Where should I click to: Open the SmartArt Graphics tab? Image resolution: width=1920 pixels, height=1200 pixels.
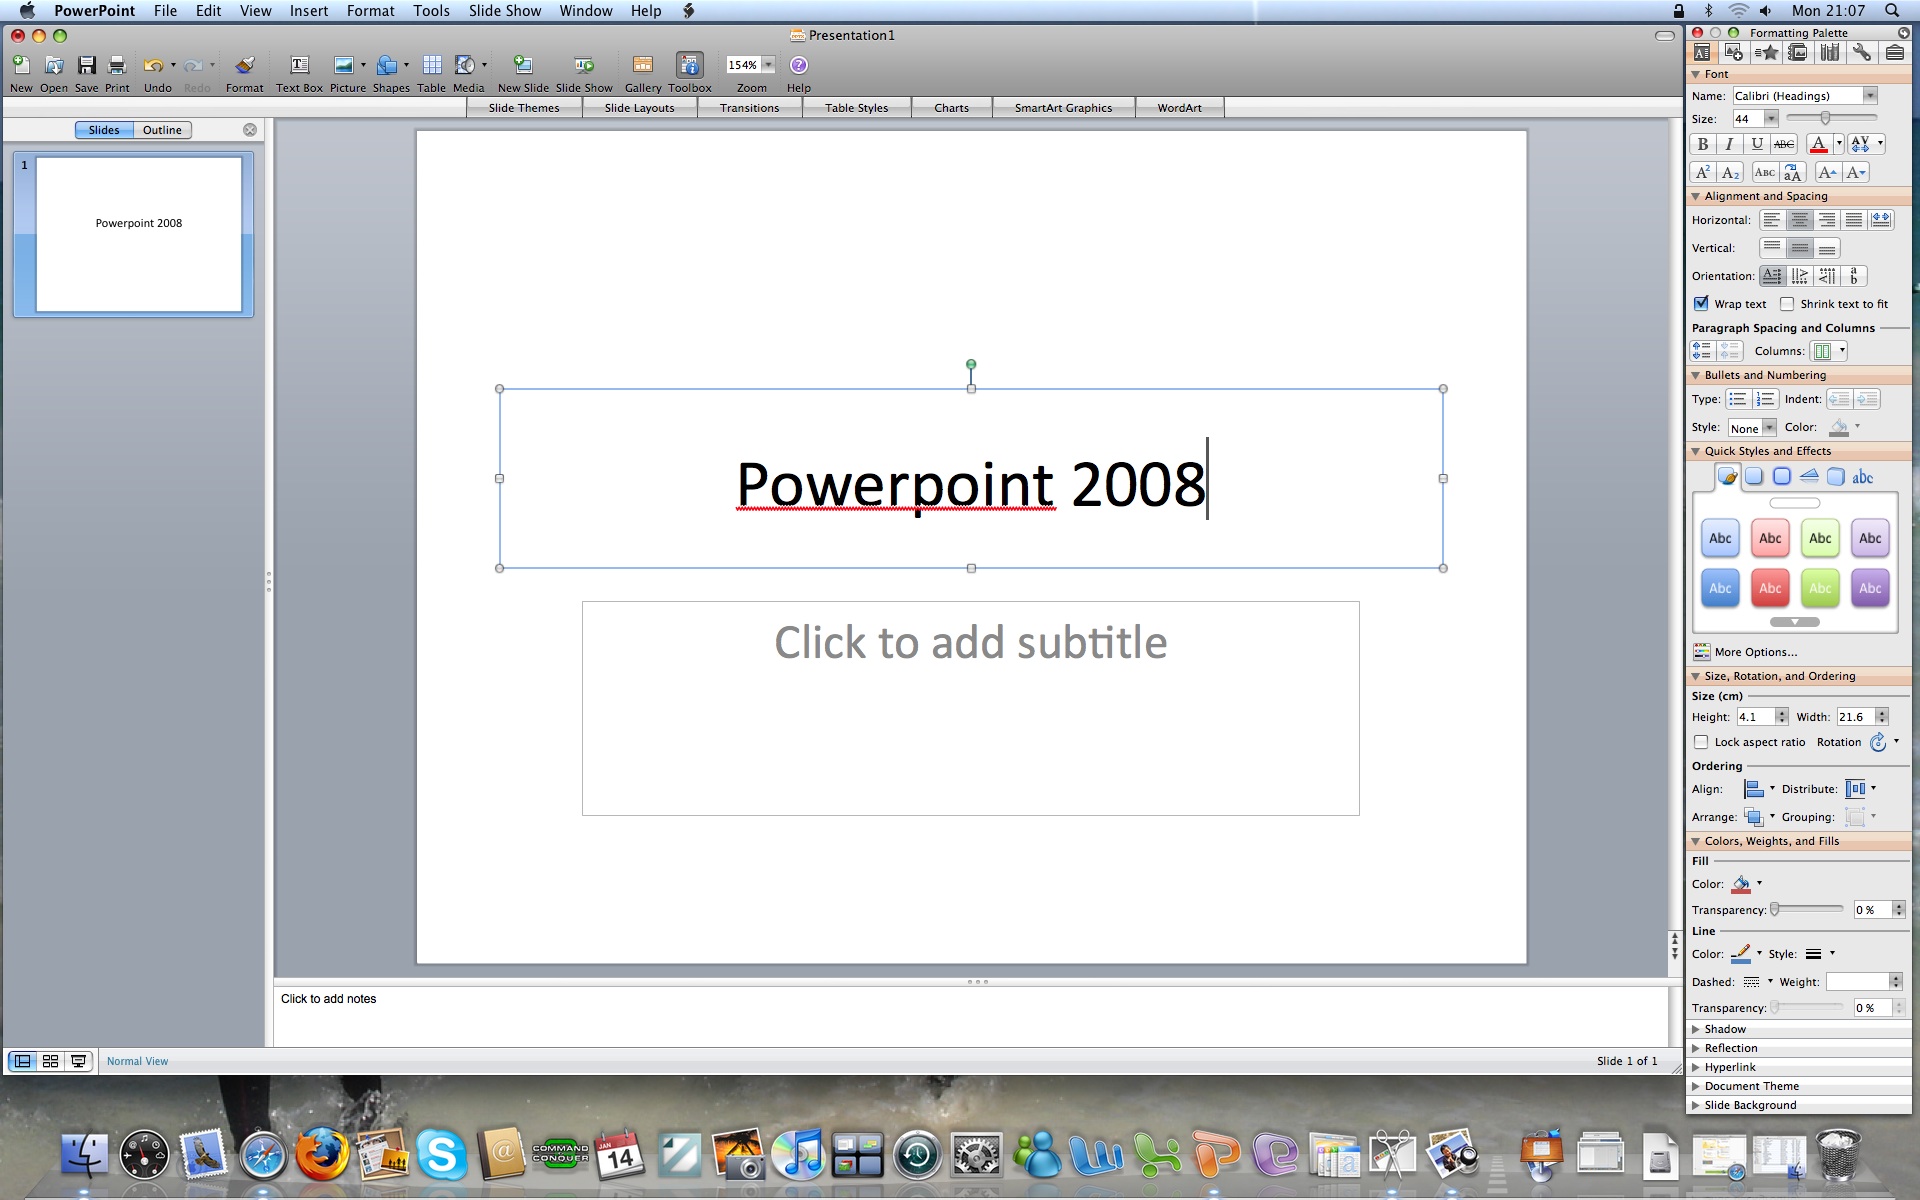point(1063,108)
